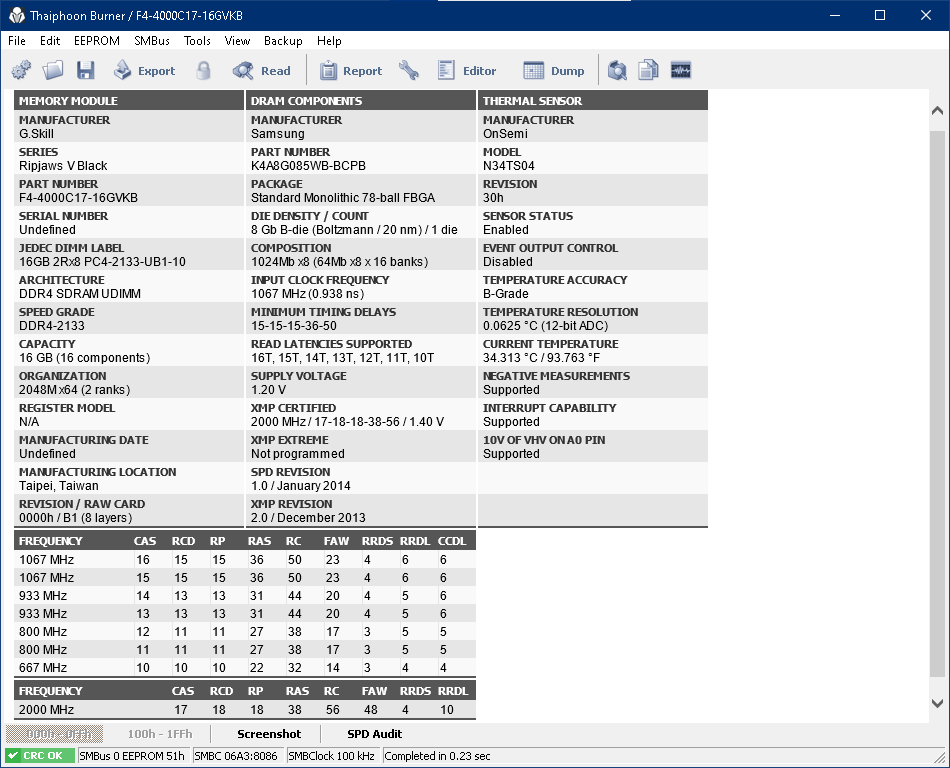Screen dimensions: 950x768
Task: Click the CRC OK status indicator
Action: click(x=40, y=756)
